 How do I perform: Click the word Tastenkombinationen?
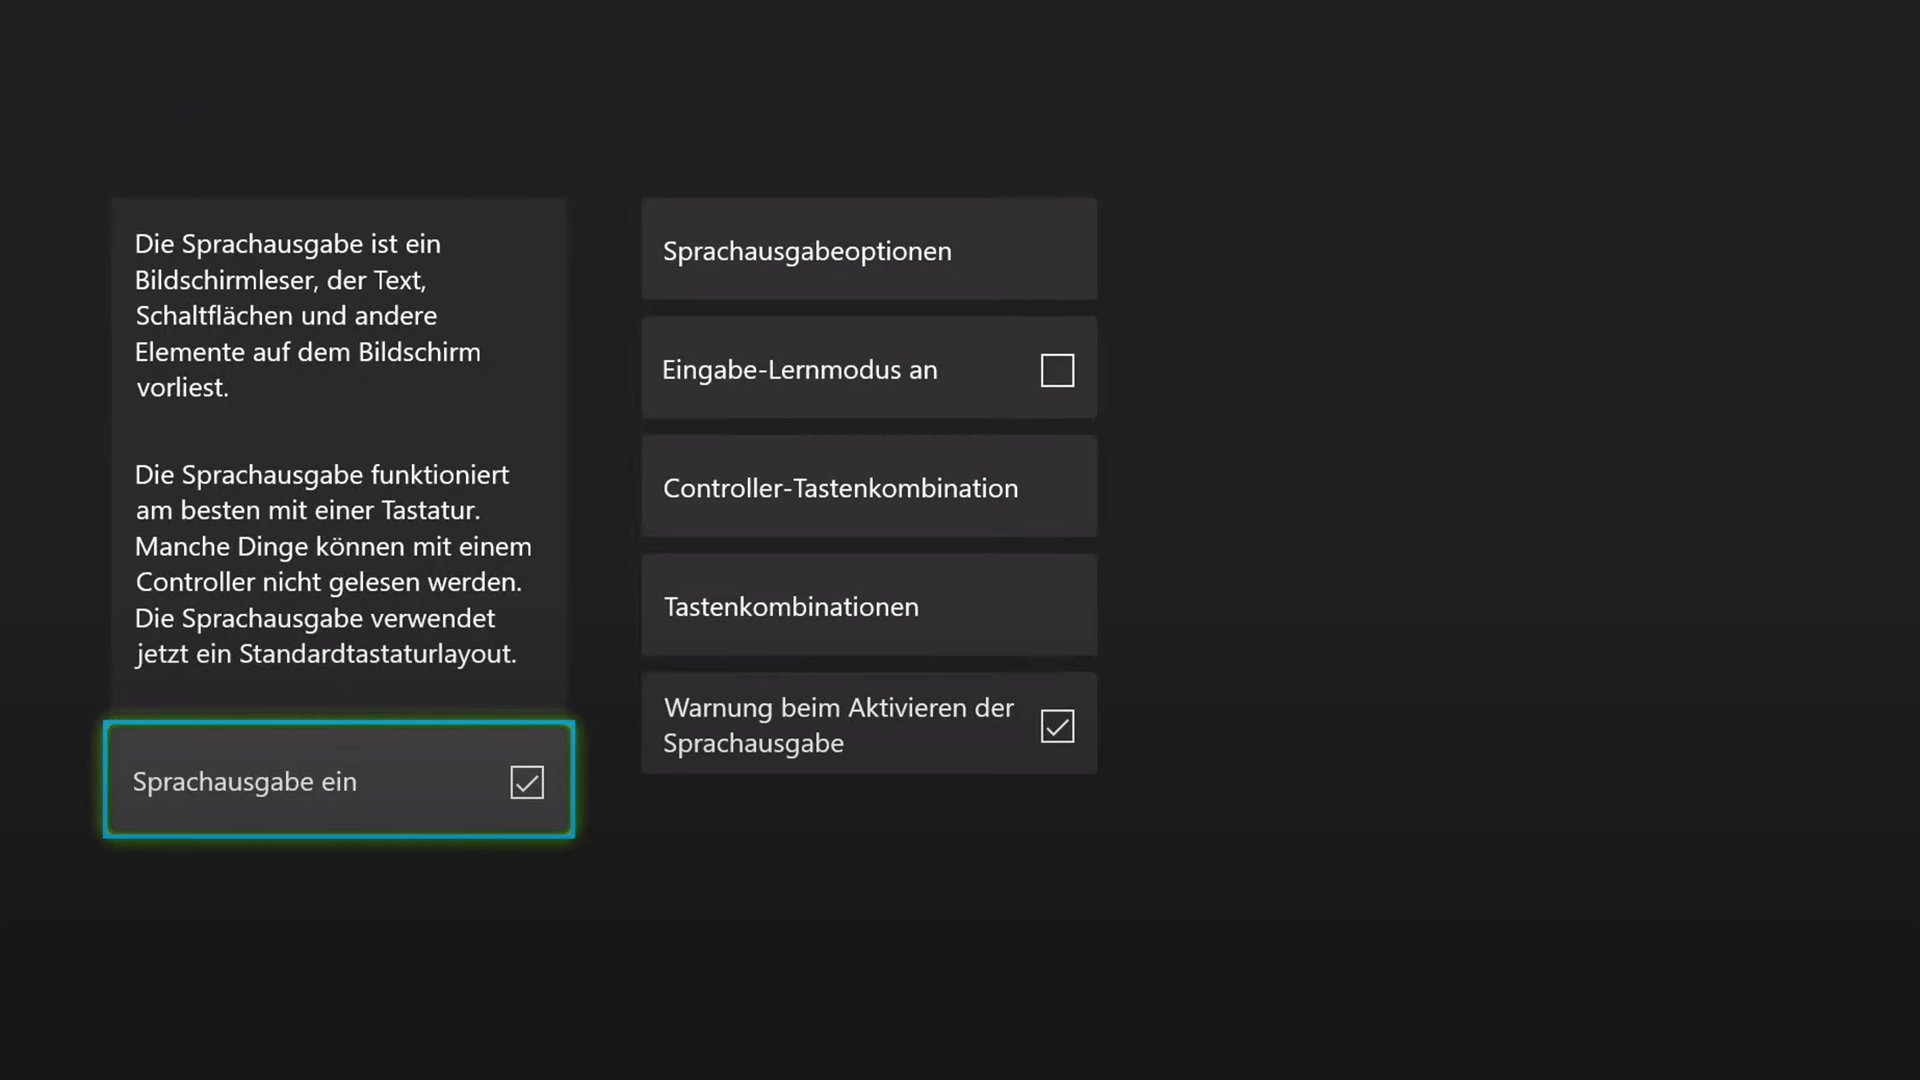(790, 607)
